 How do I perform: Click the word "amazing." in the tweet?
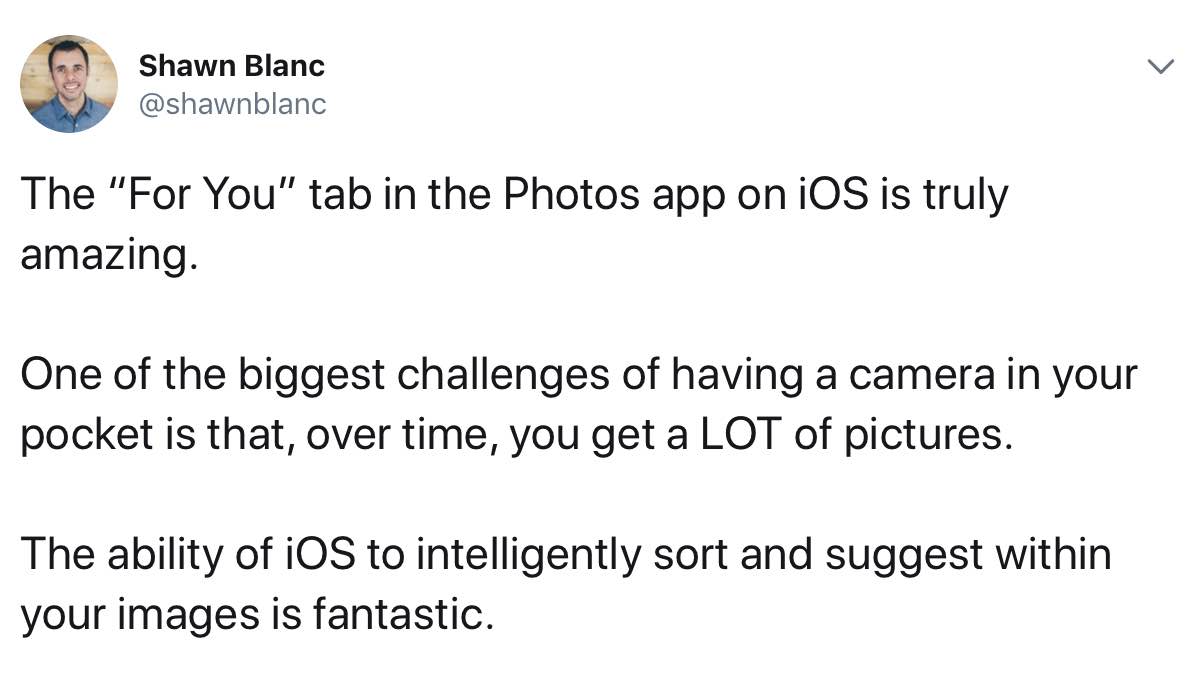coord(104,256)
